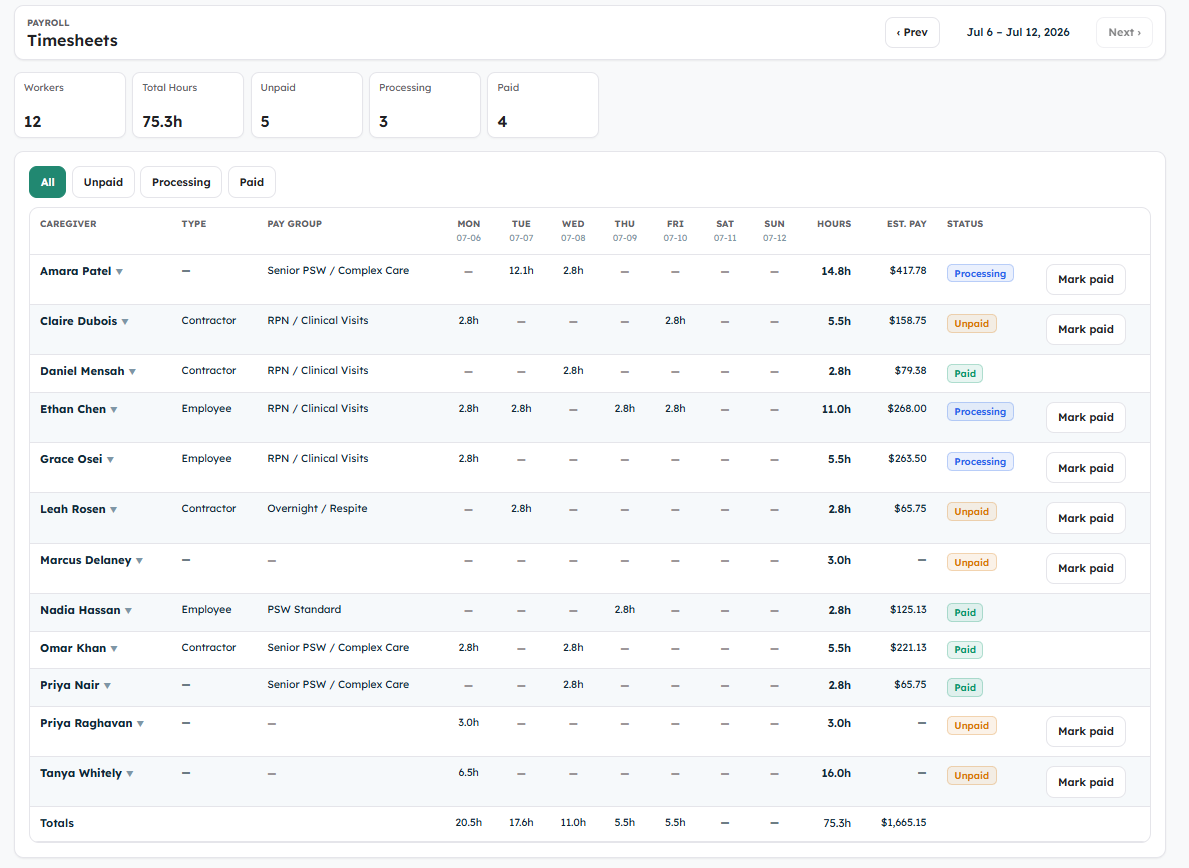This screenshot has height=868, width=1189.
Task: Click the $1,665.15 totals pay value
Action: pos(904,823)
